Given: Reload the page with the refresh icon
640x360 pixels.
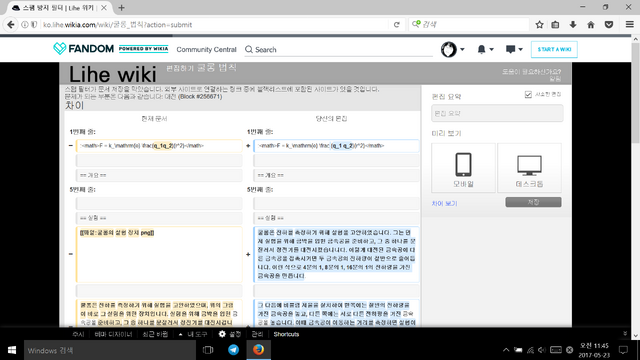Looking at the screenshot, I should [396, 24].
